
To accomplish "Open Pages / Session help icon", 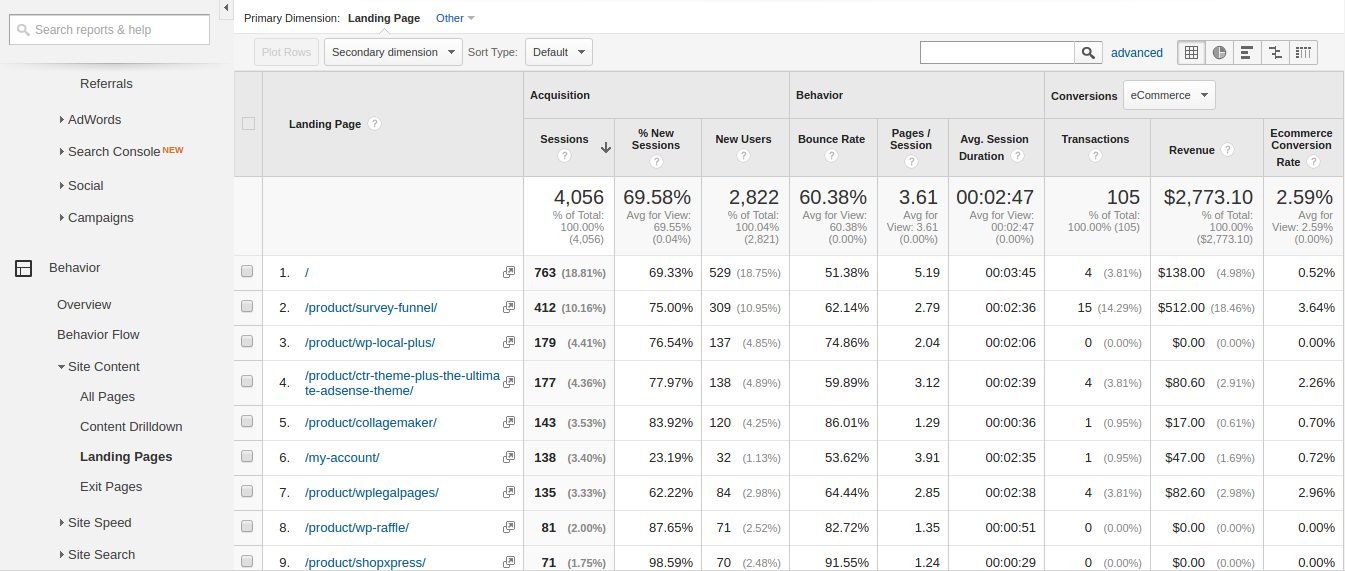I will click(911, 162).
